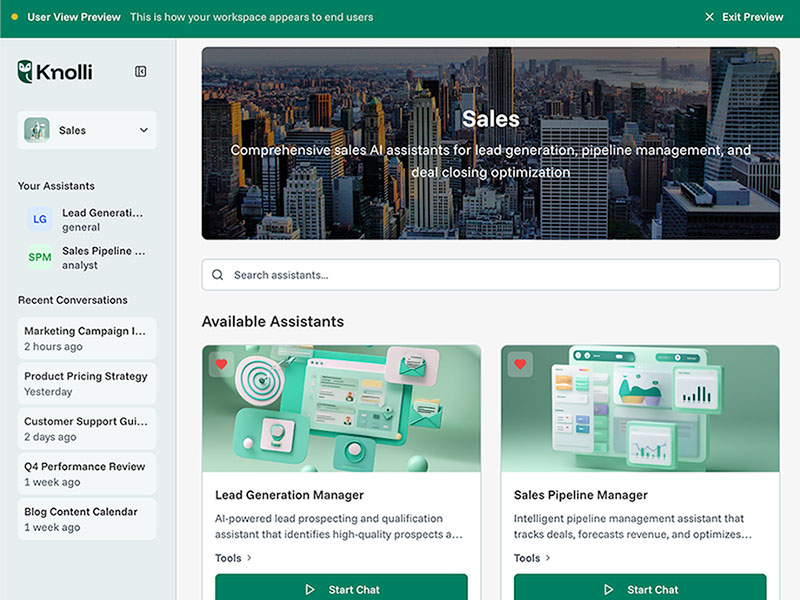This screenshot has height=600, width=800.
Task: Toggle favorite heart on Sales Pipeline Manager
Action: coord(520,364)
